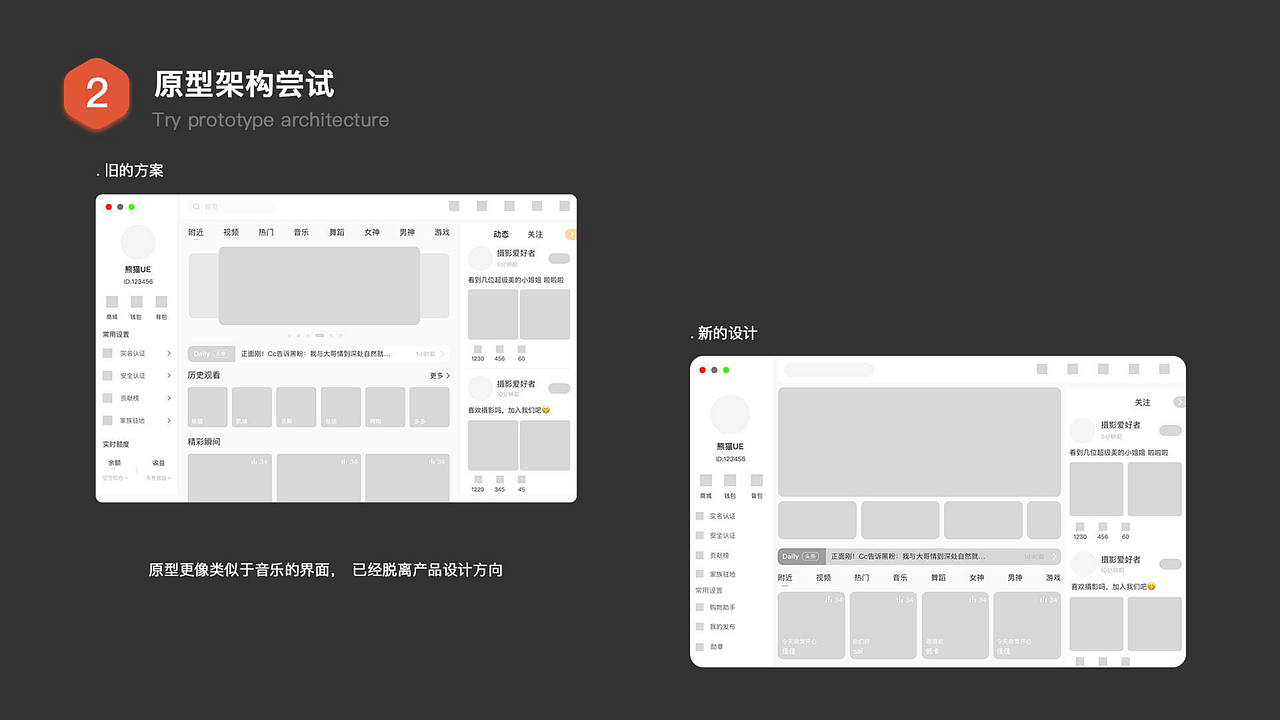Image resolution: width=1280 pixels, height=720 pixels.
Task: Open the center carousel banner in old design
Action: coord(320,285)
